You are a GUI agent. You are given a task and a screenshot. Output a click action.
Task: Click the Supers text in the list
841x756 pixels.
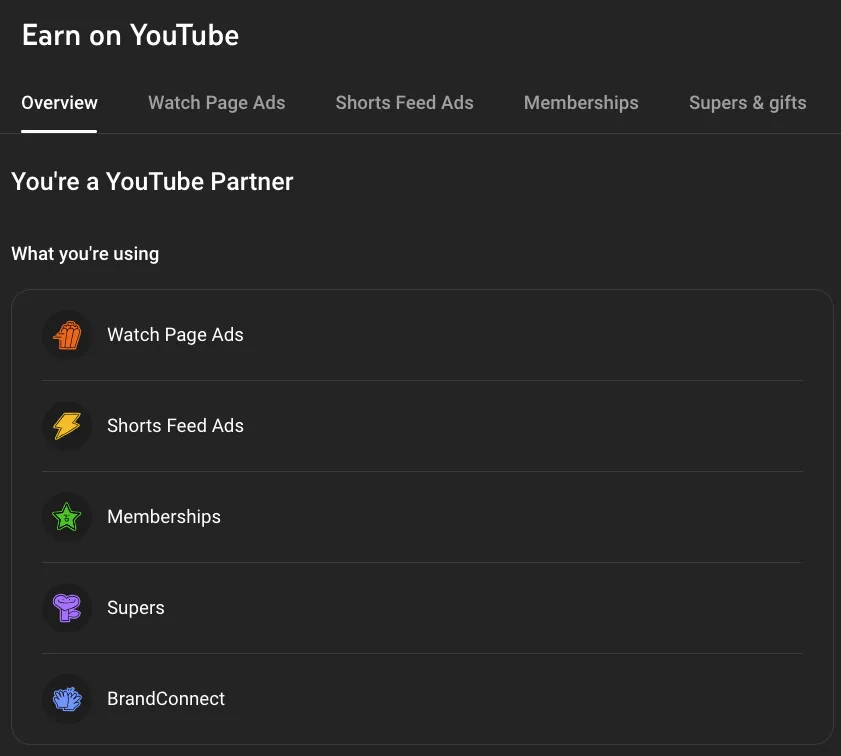coord(136,608)
